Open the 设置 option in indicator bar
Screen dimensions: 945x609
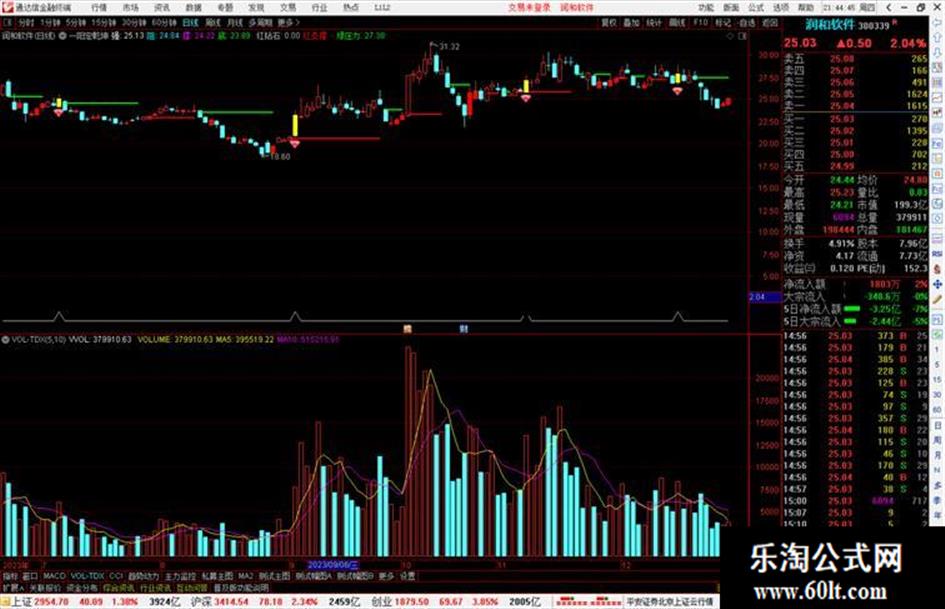(407, 576)
